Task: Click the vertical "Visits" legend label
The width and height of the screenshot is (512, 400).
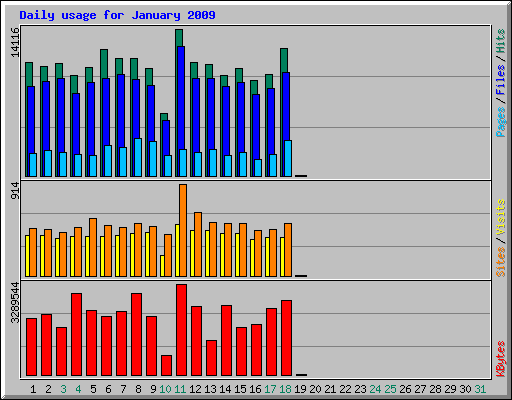Action: click(501, 217)
